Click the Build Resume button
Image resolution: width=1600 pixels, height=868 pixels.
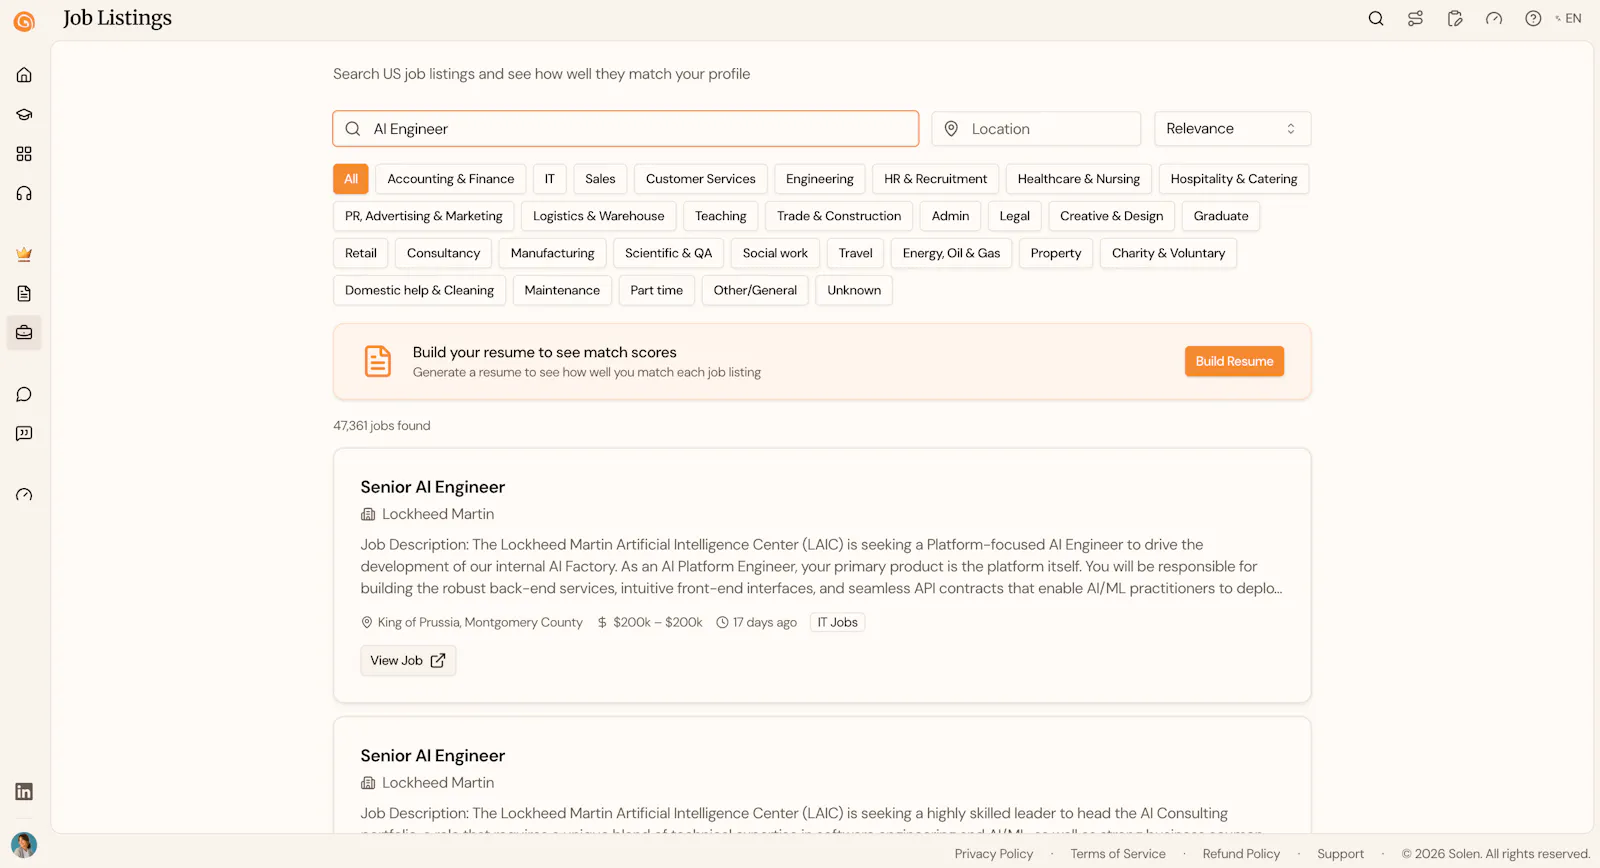pyautogui.click(x=1235, y=361)
